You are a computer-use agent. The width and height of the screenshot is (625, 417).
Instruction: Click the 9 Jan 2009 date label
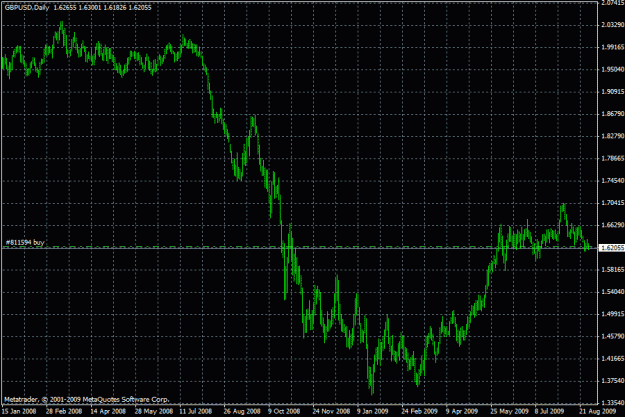point(372,411)
